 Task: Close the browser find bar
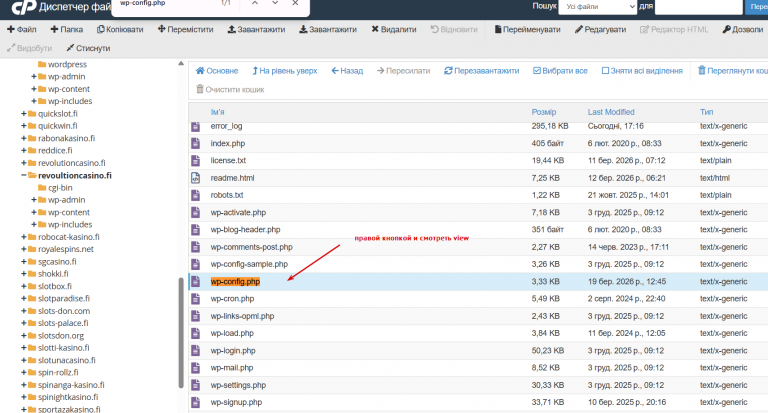(295, 3)
